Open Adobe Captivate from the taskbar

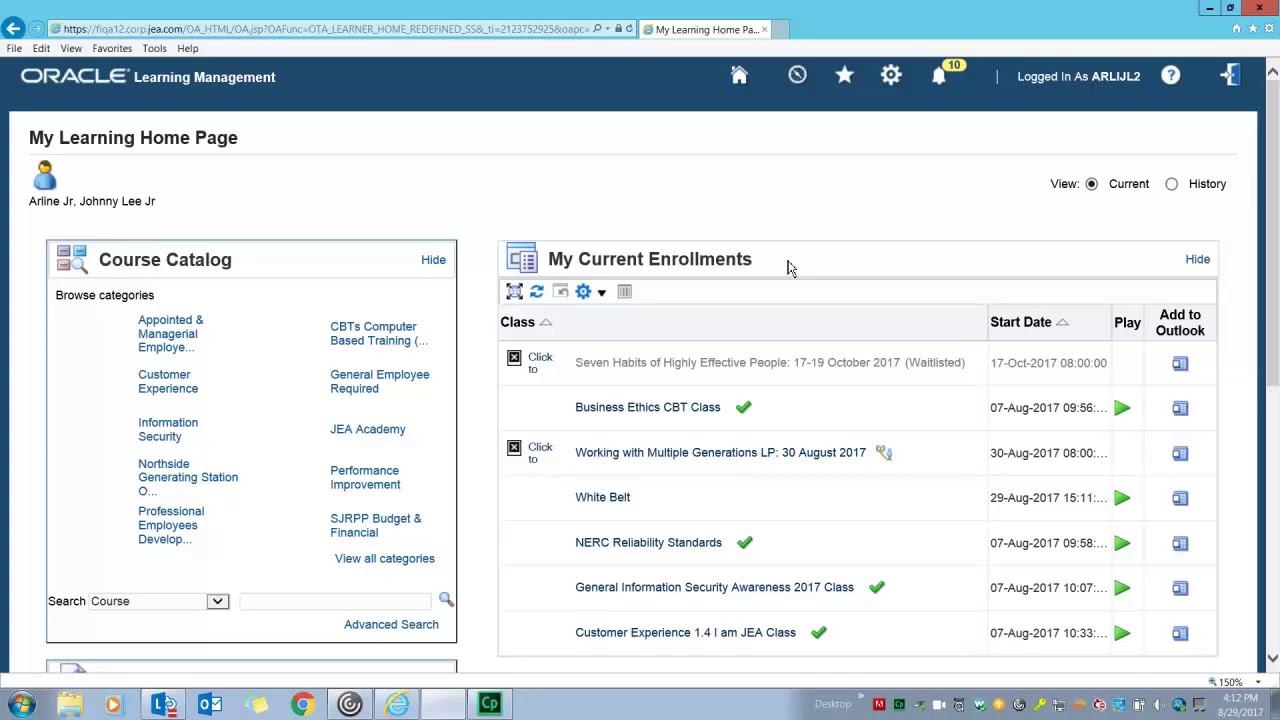click(489, 704)
